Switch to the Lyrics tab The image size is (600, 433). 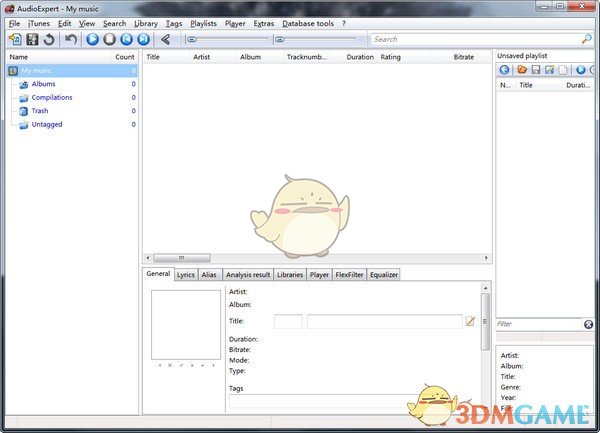coord(186,275)
